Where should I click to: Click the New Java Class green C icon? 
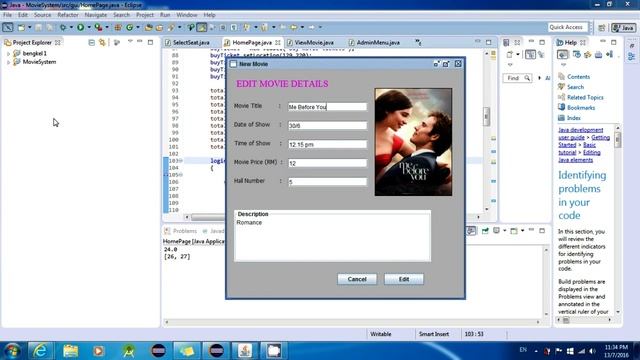coord(129,27)
